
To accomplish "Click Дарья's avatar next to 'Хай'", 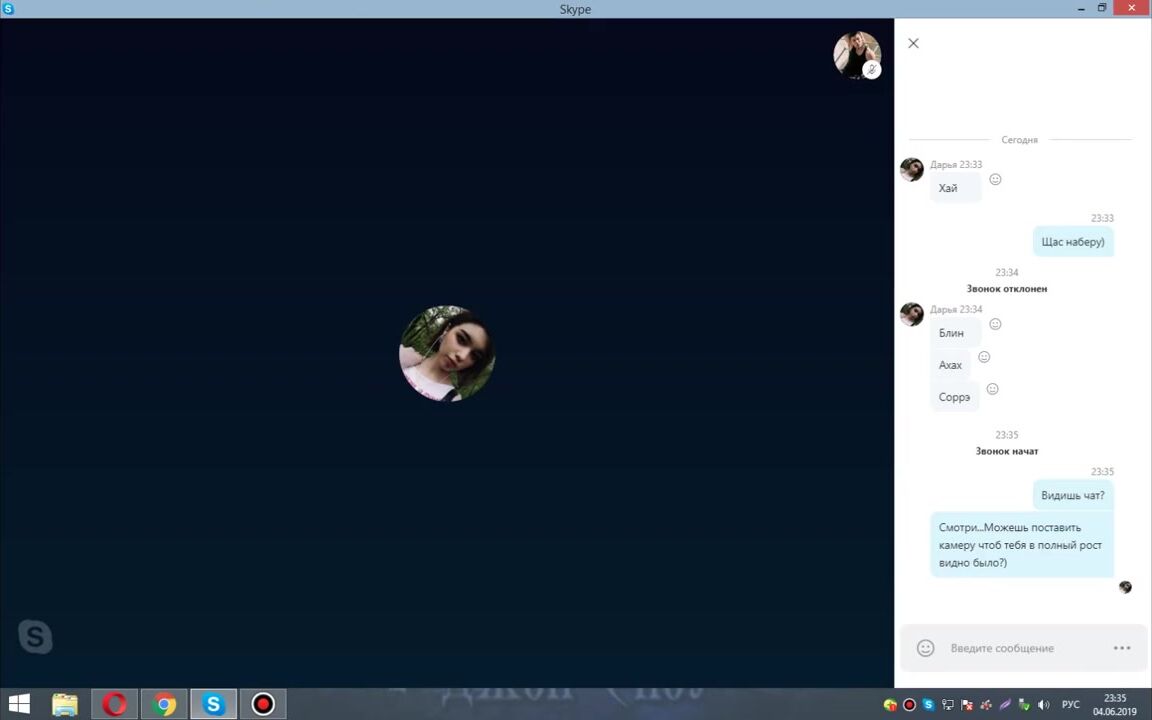I will tap(911, 169).
